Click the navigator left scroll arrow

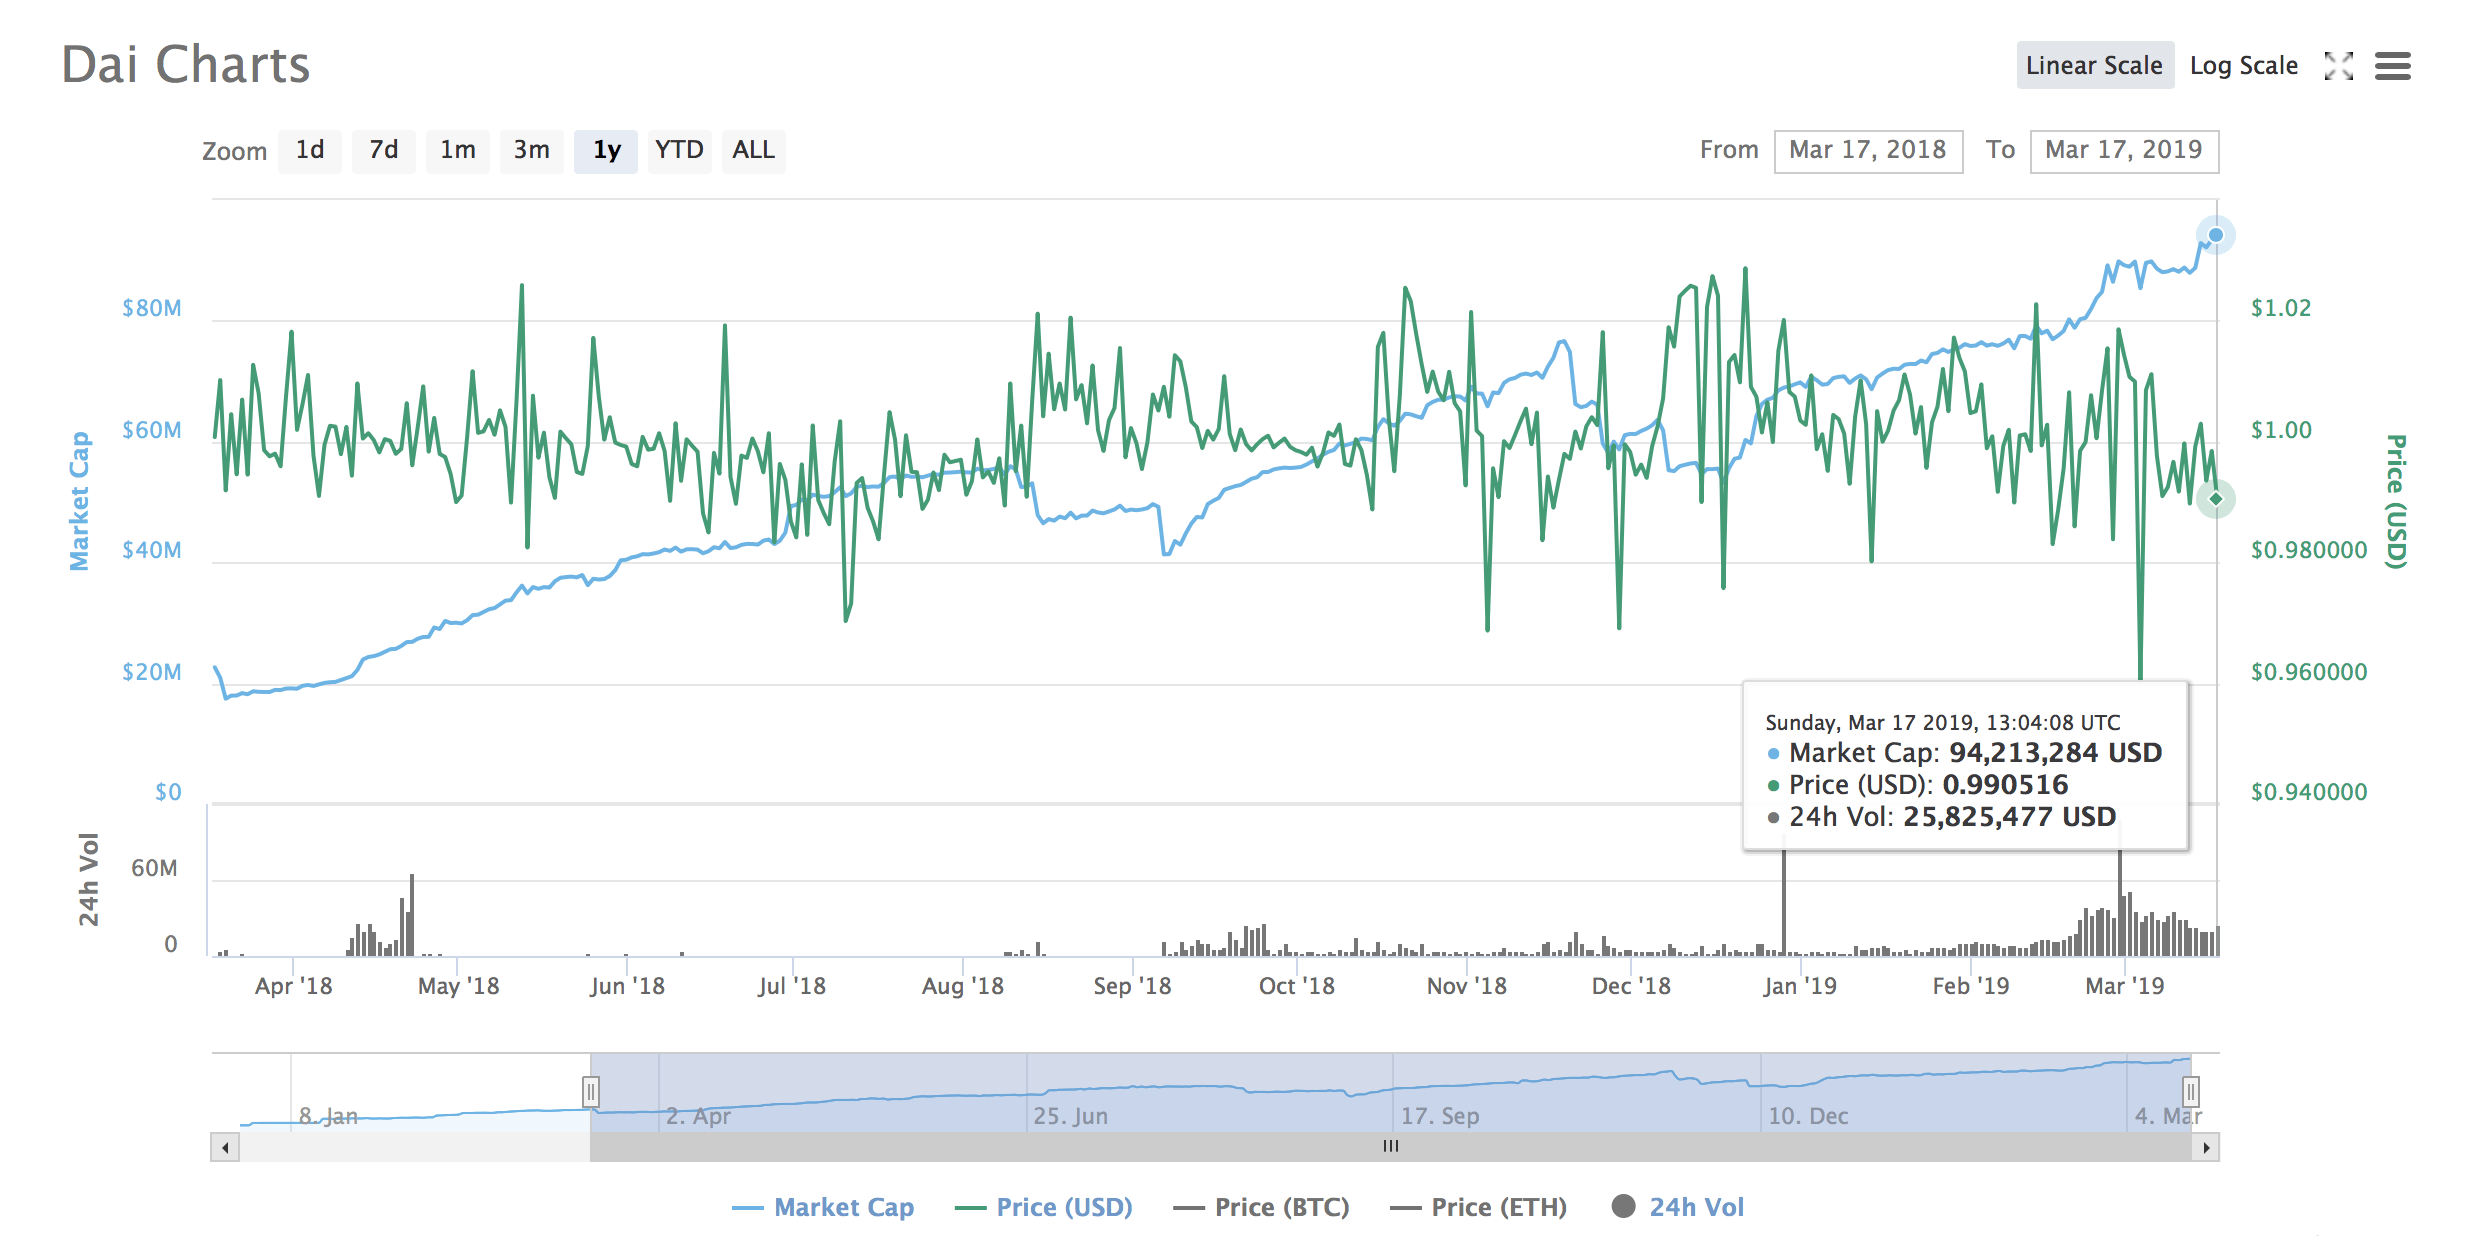225,1147
